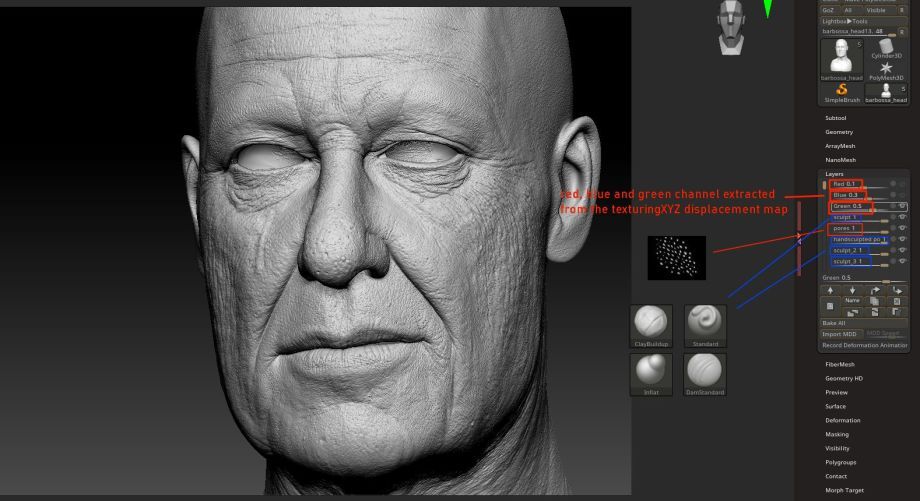The height and width of the screenshot is (501, 920).
Task: Click the head view orientation gizmo
Action: [732, 27]
